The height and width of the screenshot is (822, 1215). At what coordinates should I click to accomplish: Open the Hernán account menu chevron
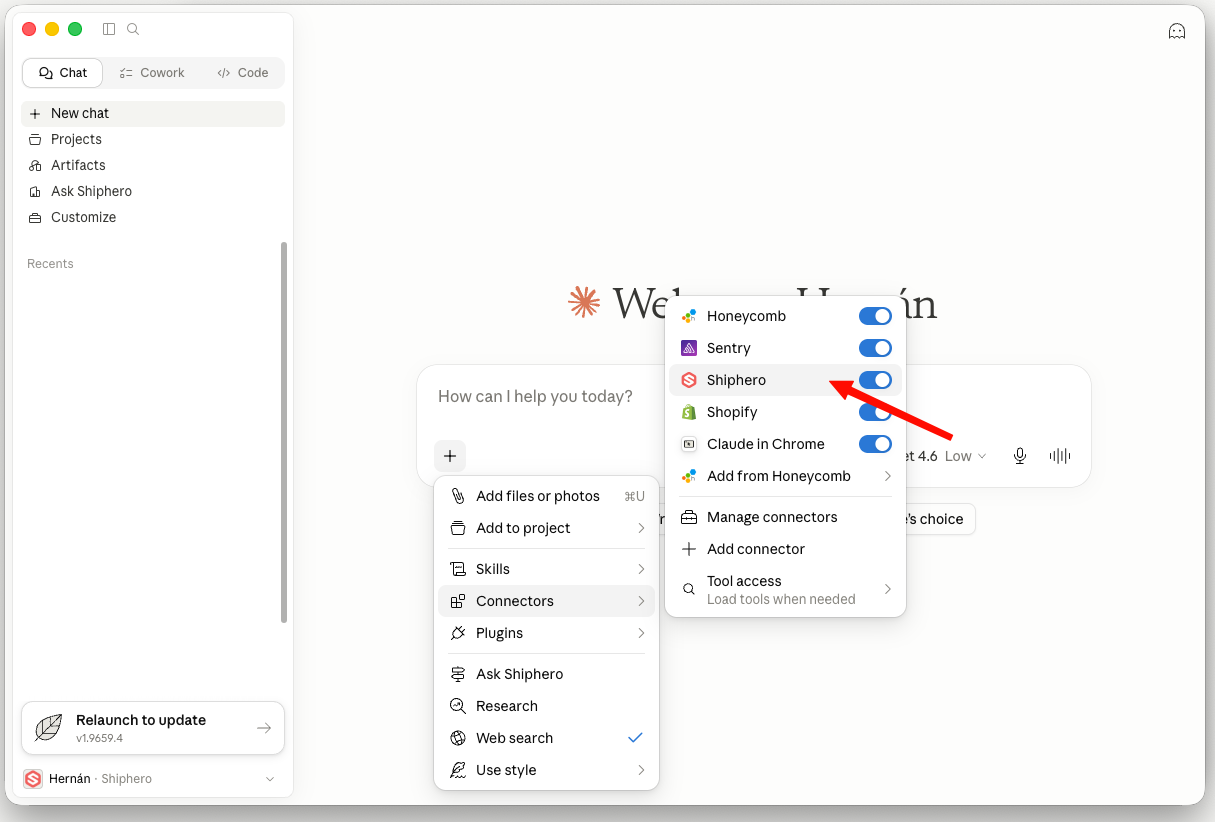tap(269, 779)
